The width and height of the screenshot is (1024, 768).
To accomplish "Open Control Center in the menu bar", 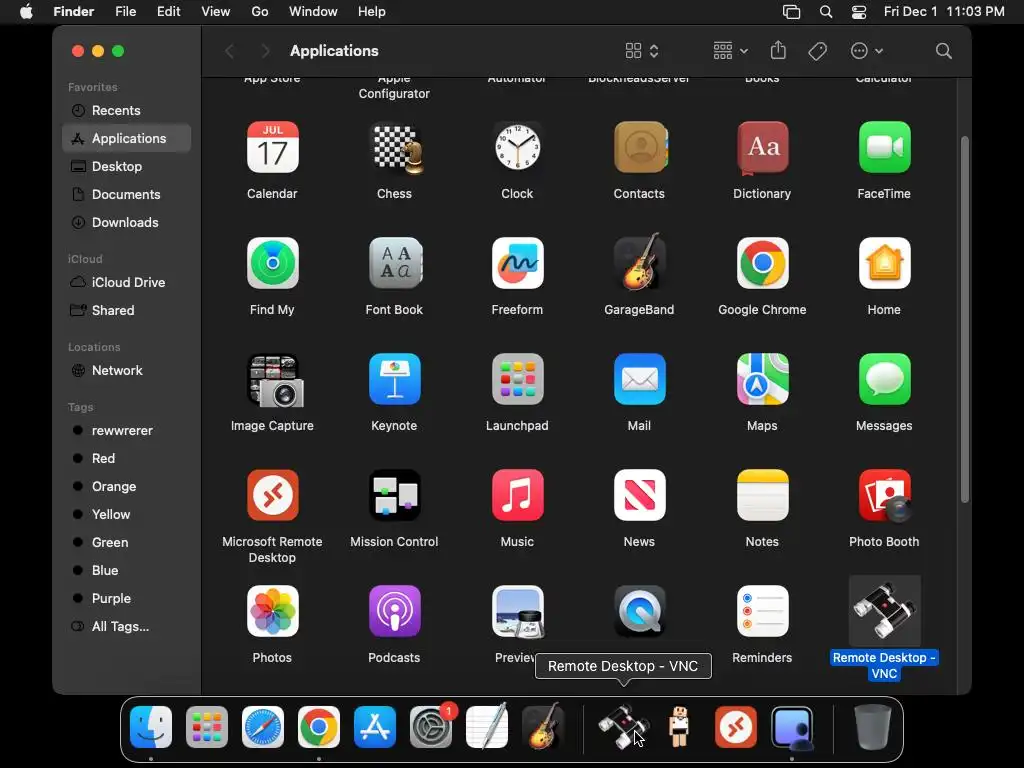I will pos(859,12).
